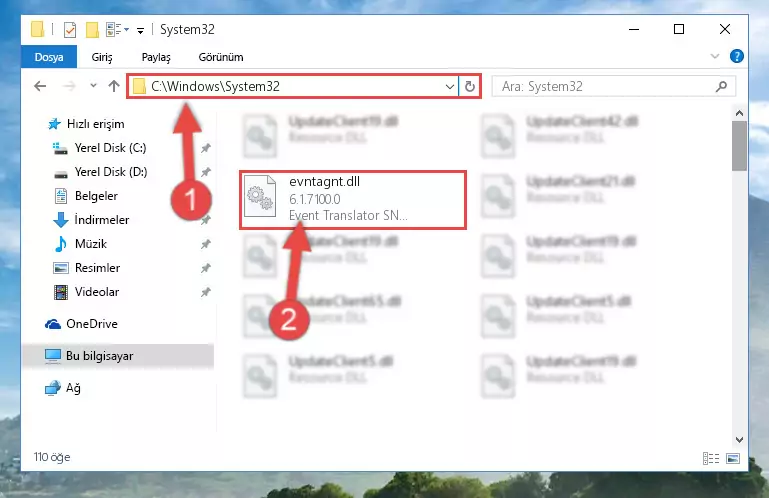Open the Belgeler folder
Viewport: 769px width, 498px height.
[96, 196]
